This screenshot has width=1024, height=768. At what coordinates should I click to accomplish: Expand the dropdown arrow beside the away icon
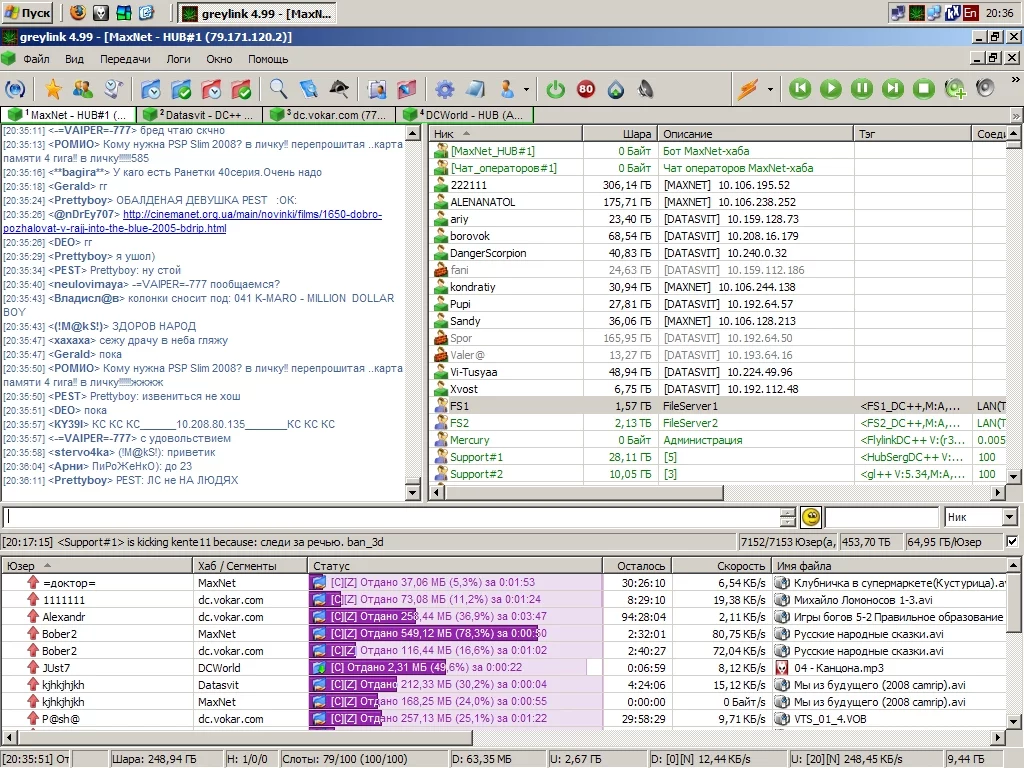click(x=526, y=89)
